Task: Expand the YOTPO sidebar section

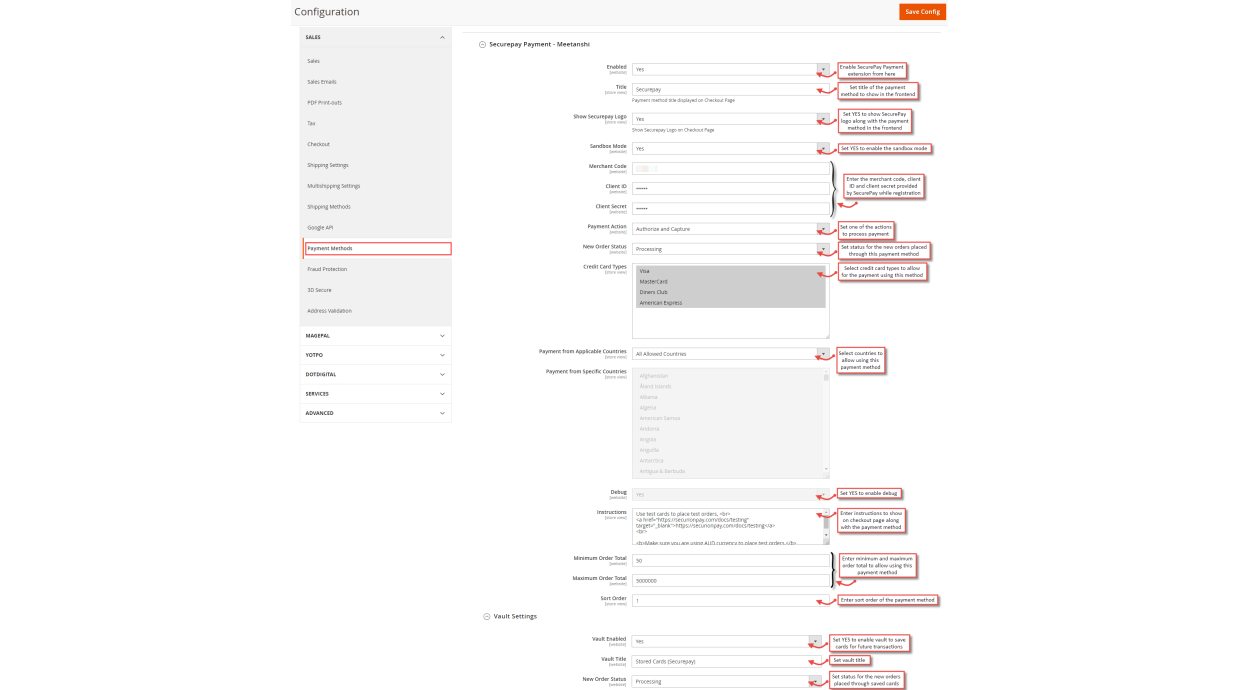Action: [375, 355]
